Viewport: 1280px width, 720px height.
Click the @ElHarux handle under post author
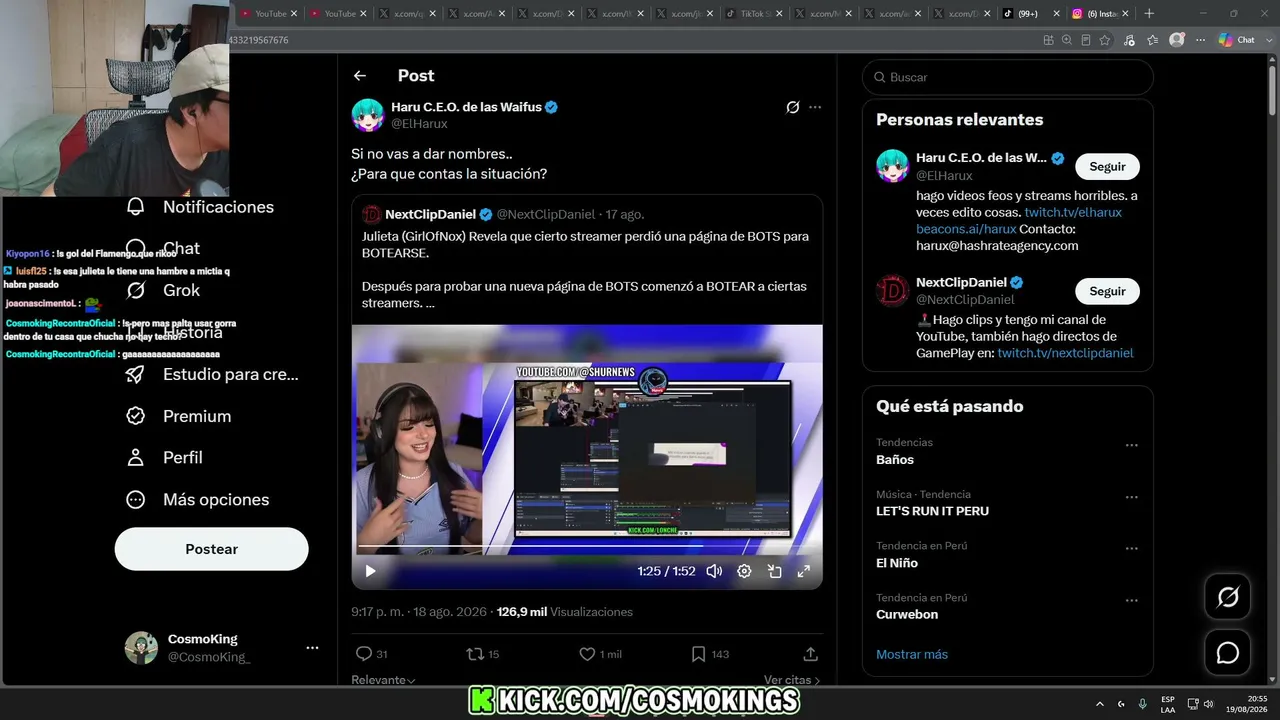tap(419, 124)
